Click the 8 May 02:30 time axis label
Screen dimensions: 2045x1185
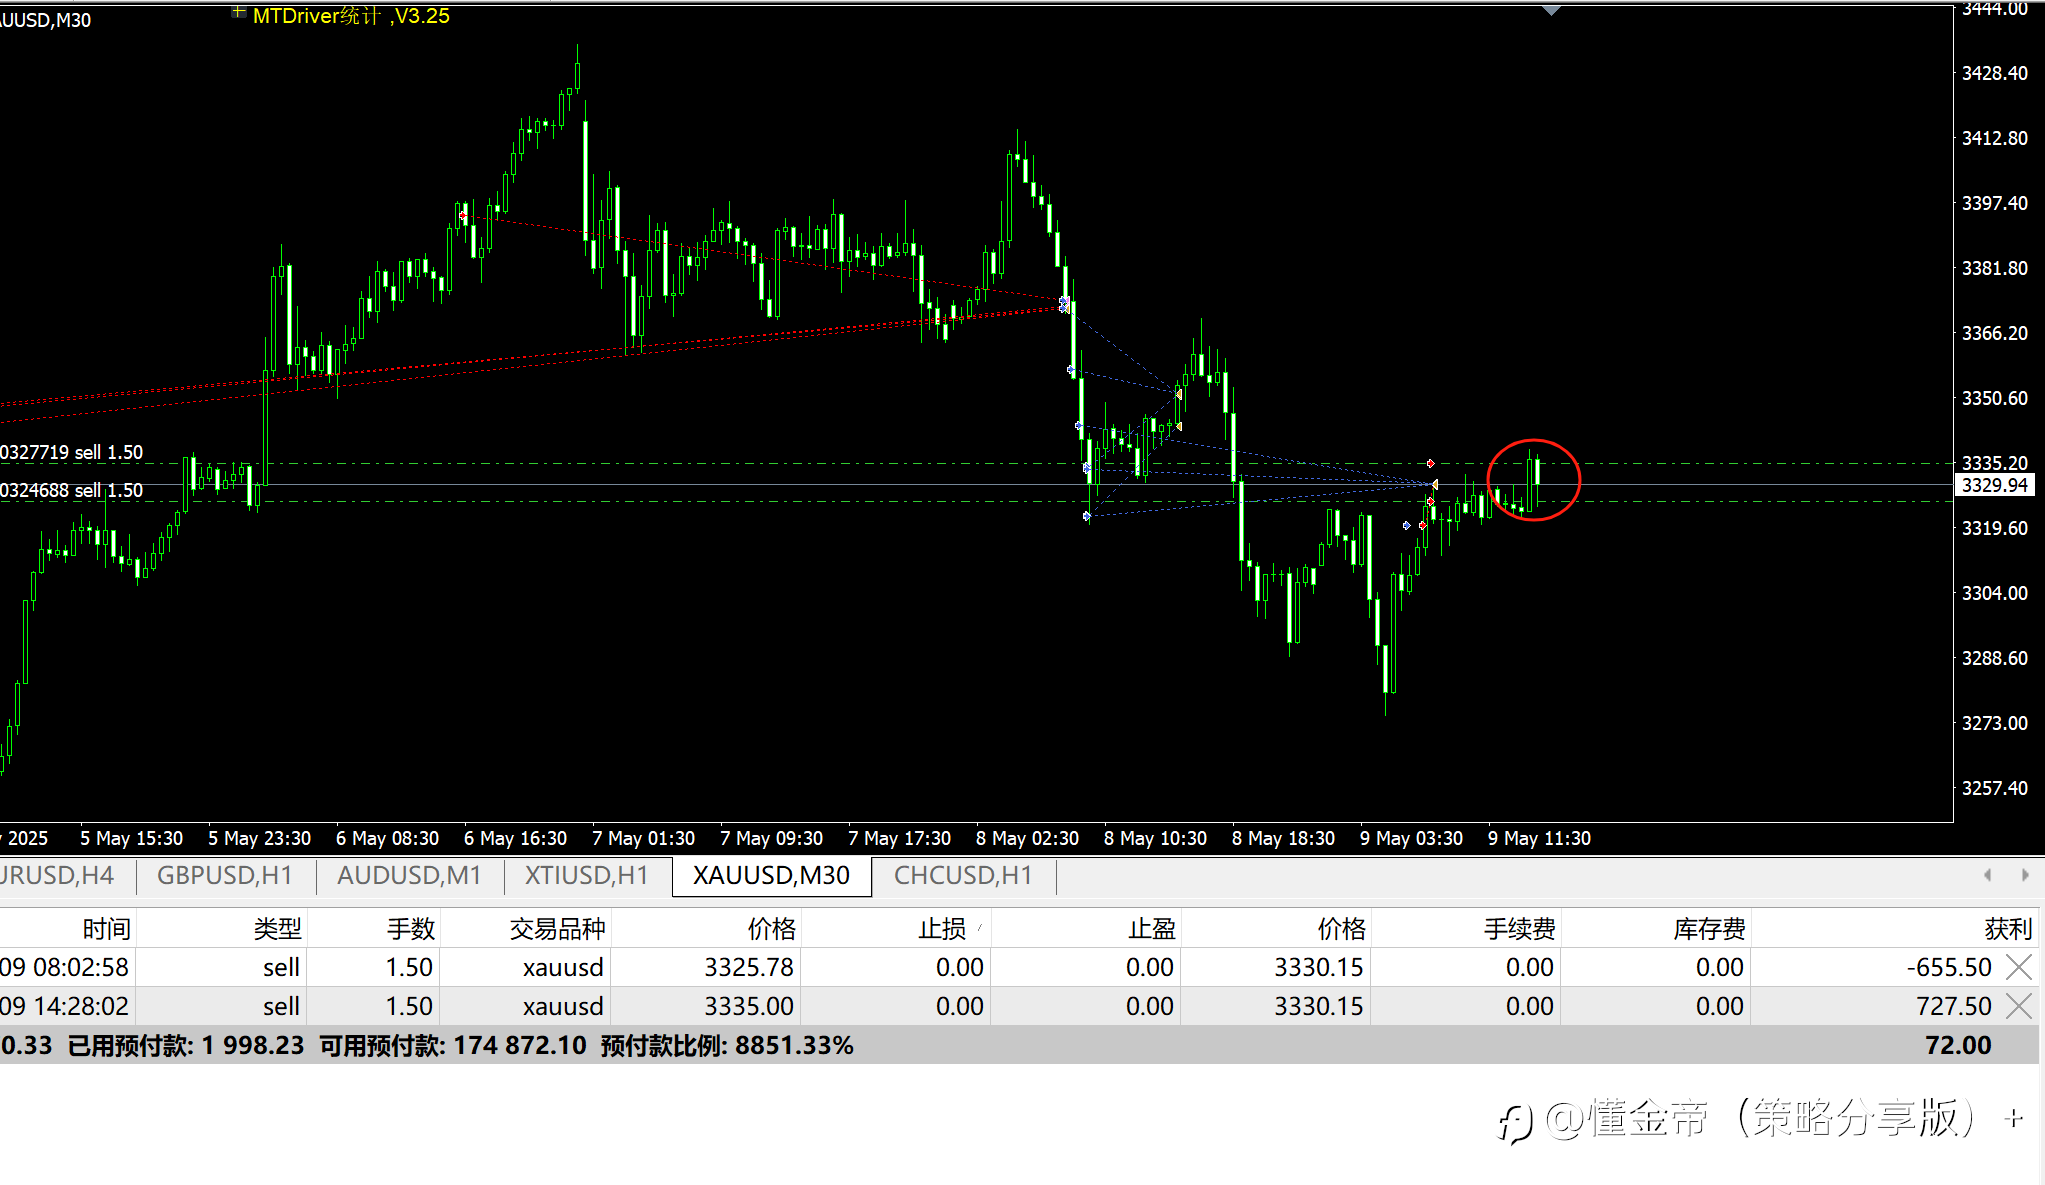tap(1027, 838)
